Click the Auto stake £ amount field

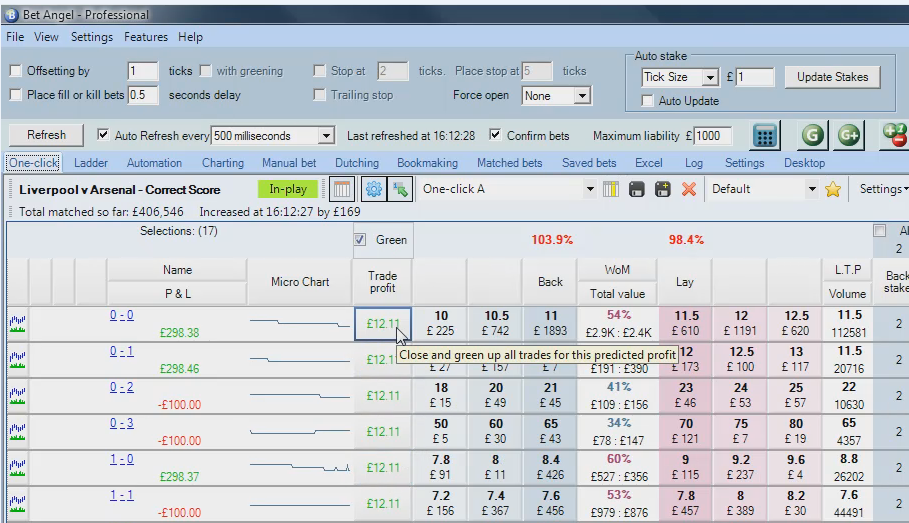pos(755,77)
